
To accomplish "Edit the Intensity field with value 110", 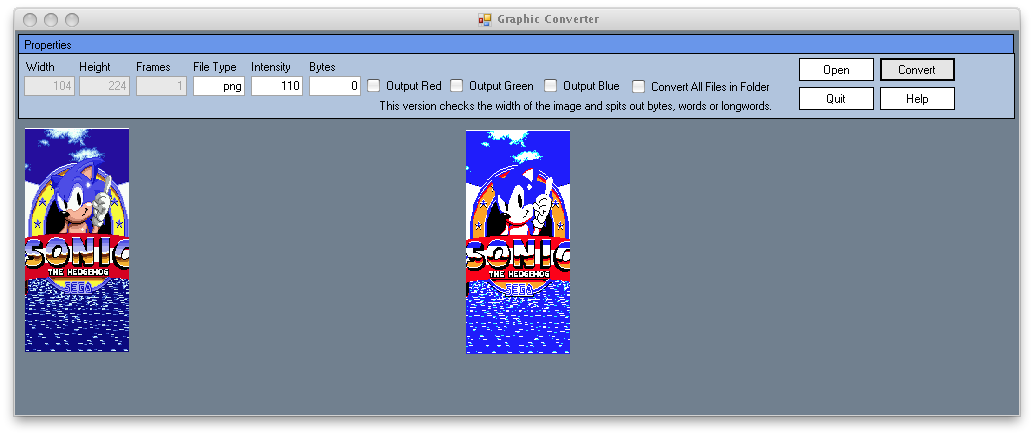I will tap(277, 86).
